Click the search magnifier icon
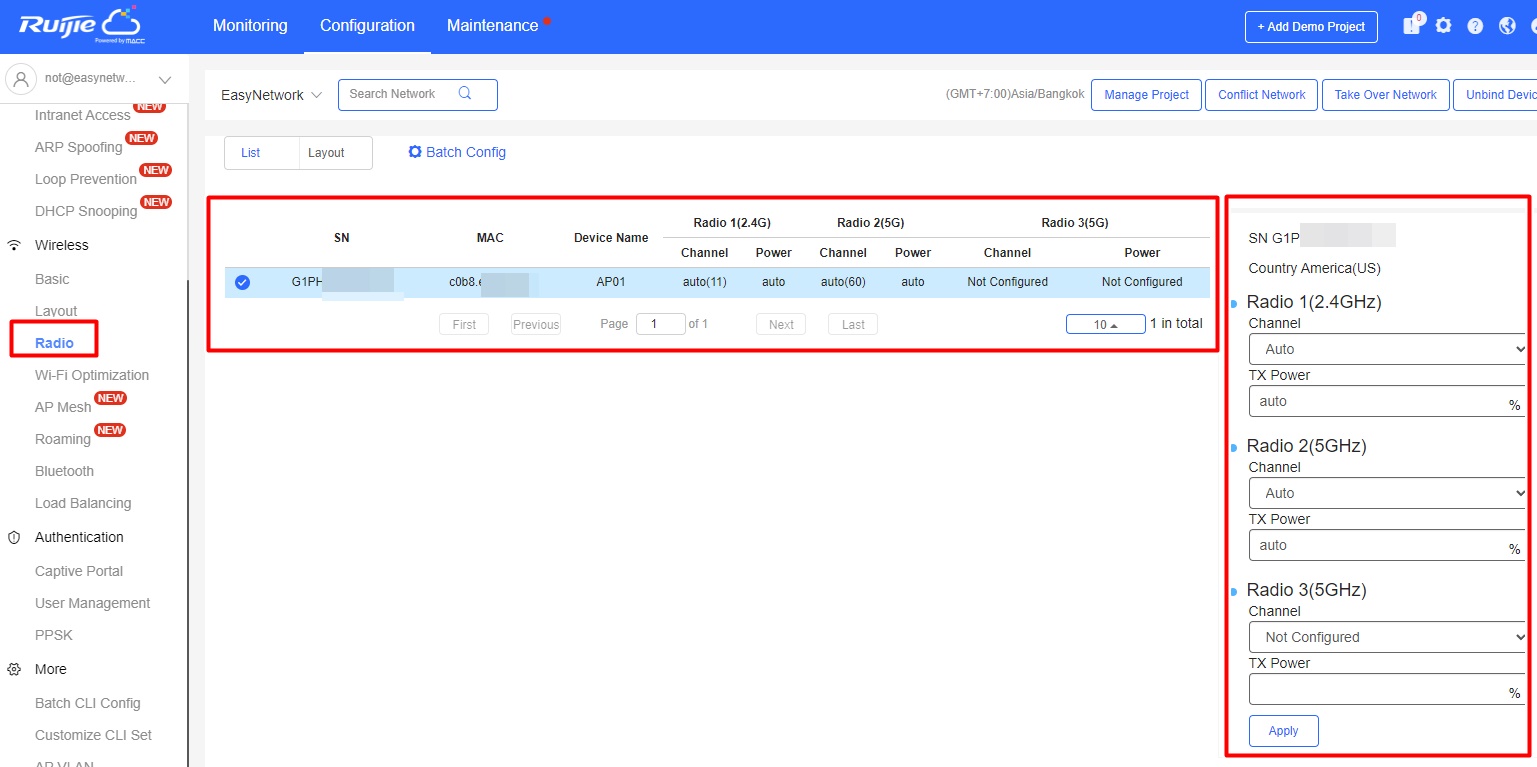This screenshot has width=1537, height=767. coord(465,94)
